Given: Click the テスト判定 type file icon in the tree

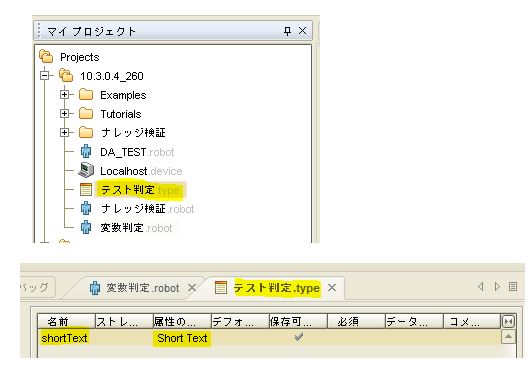Looking at the screenshot, I should coord(86,189).
